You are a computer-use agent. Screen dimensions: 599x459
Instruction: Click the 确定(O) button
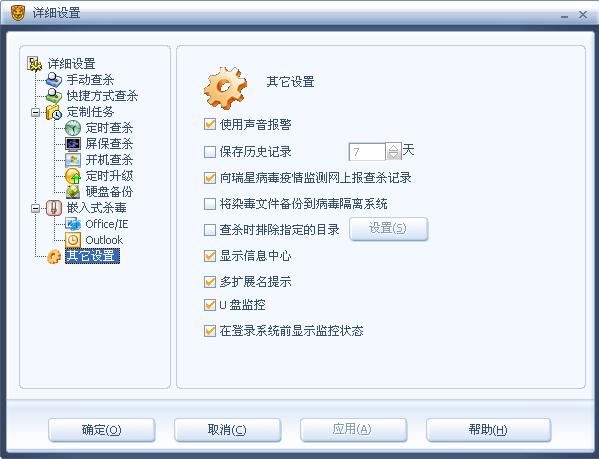[102, 430]
